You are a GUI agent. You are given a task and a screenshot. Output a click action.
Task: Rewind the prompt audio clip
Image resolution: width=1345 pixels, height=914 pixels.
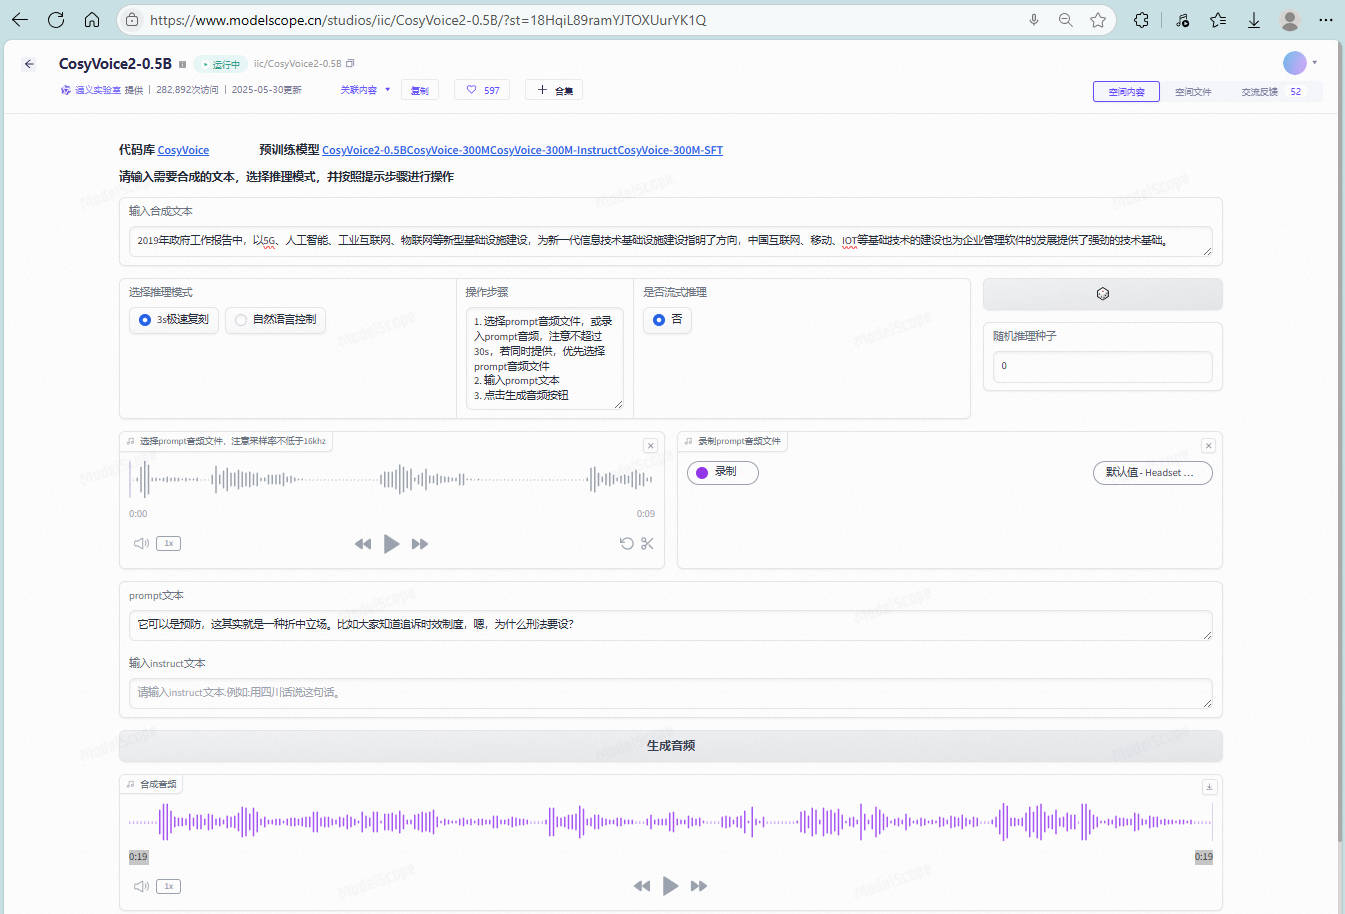pyautogui.click(x=363, y=544)
